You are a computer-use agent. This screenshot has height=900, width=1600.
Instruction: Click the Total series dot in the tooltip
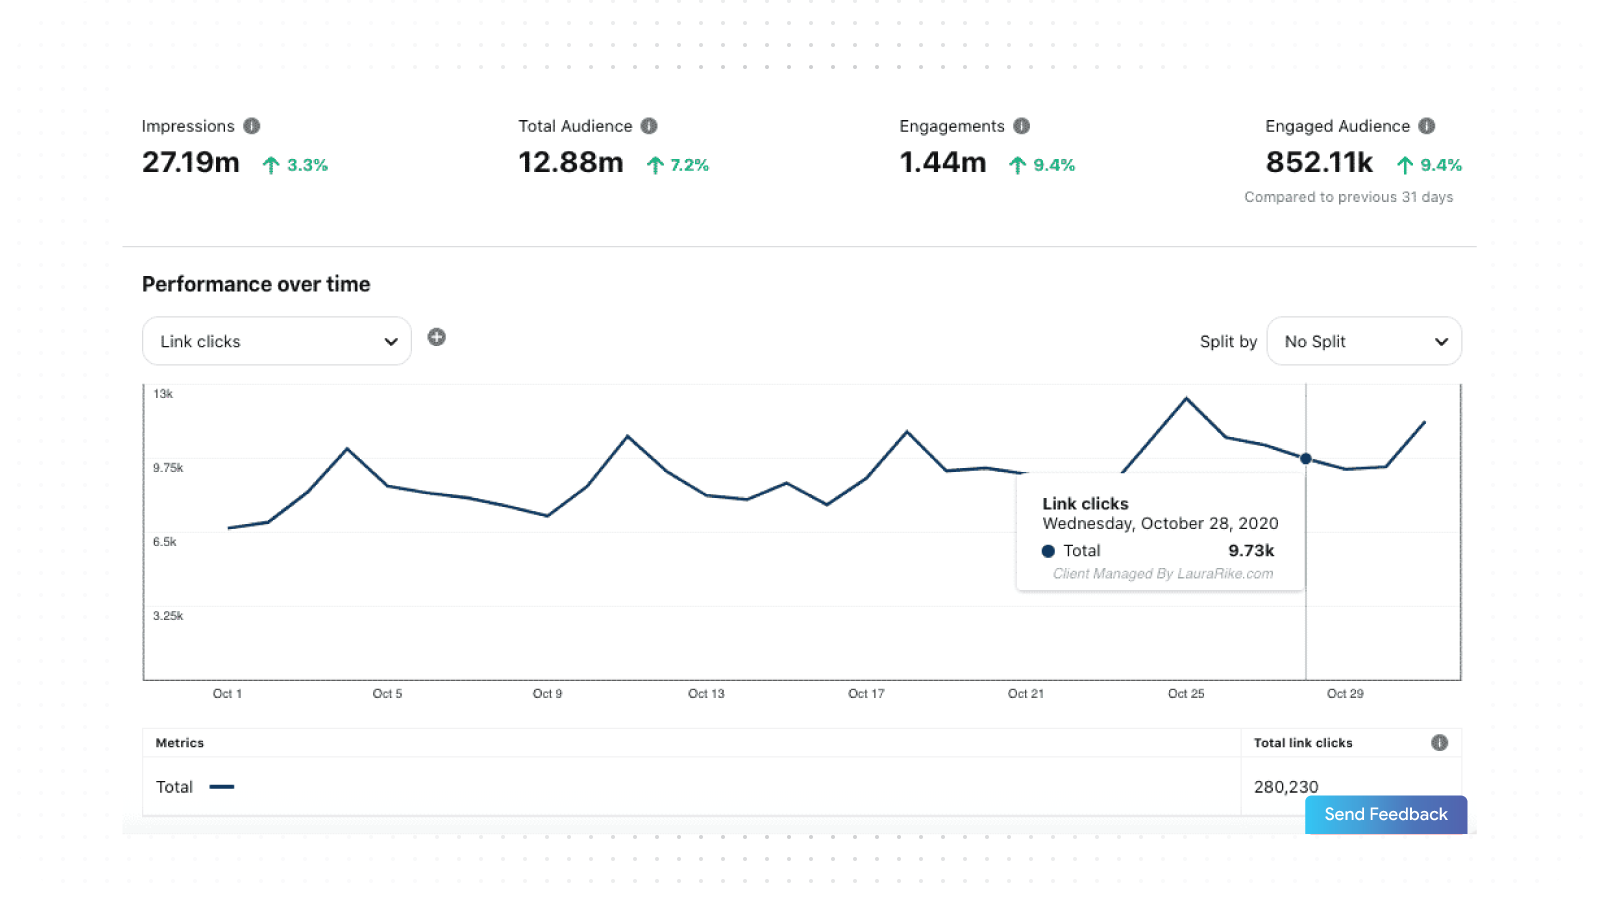coord(1047,550)
